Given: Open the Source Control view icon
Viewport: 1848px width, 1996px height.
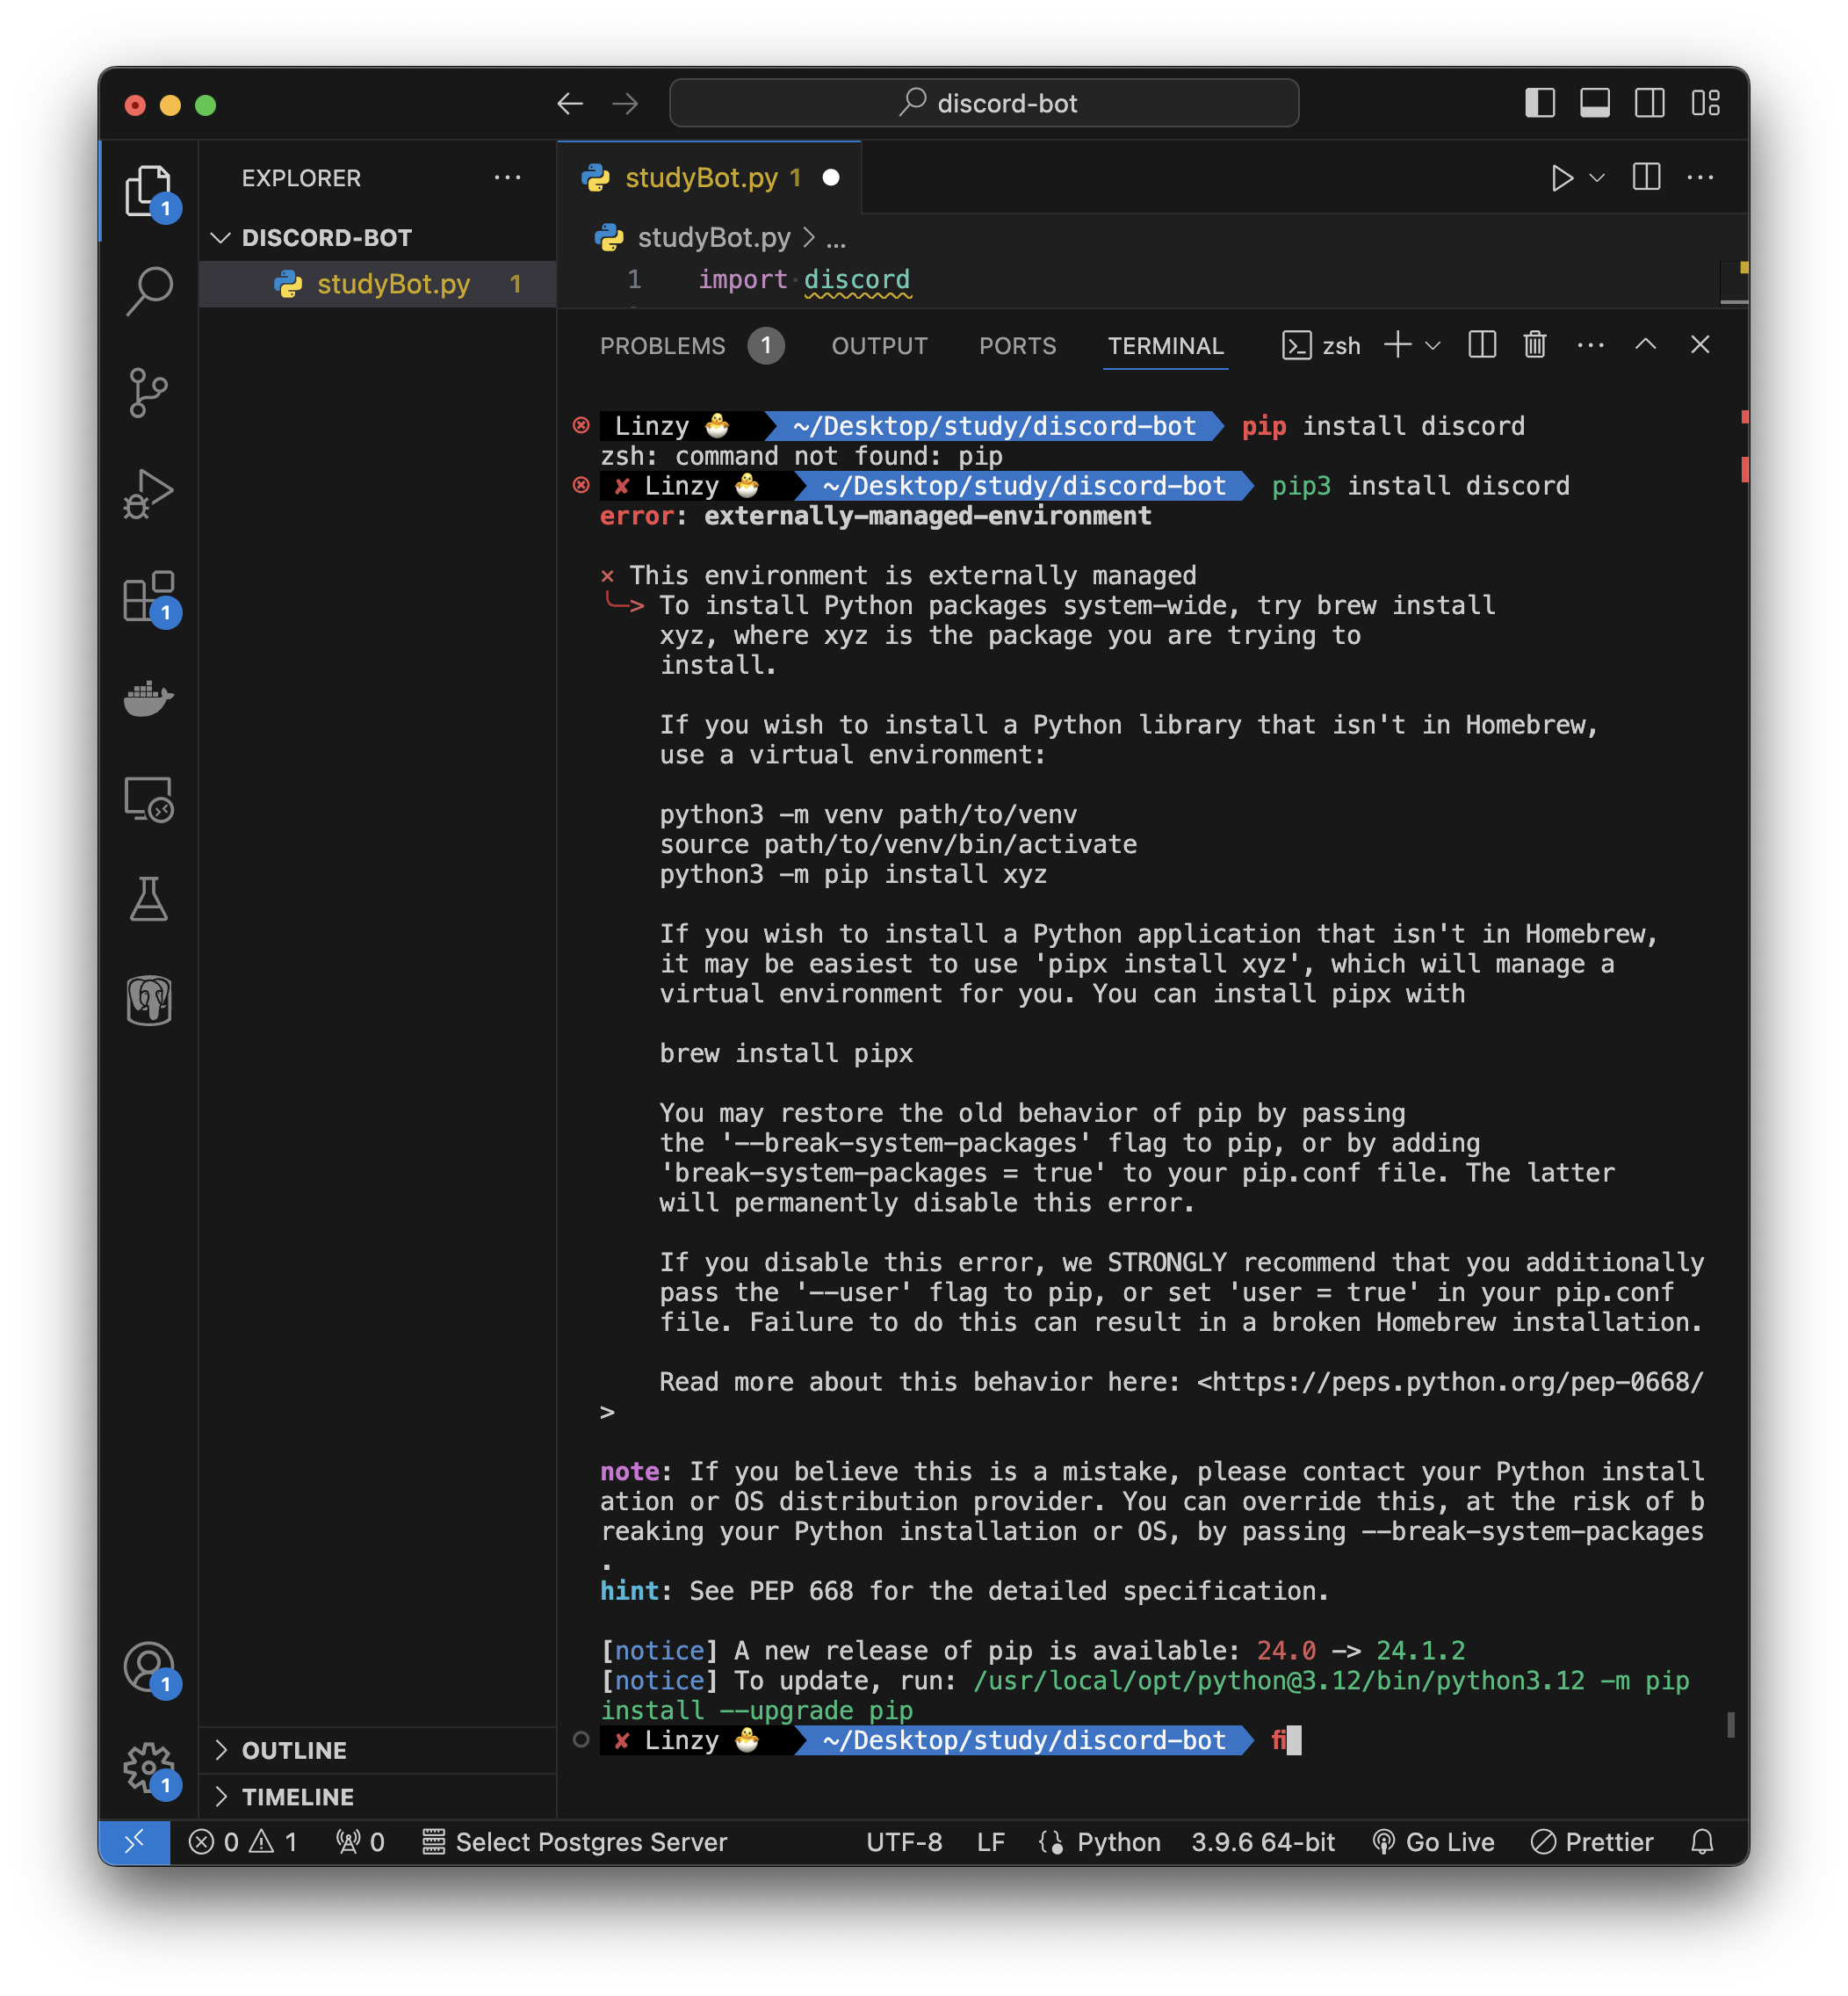Looking at the screenshot, I should click(149, 392).
